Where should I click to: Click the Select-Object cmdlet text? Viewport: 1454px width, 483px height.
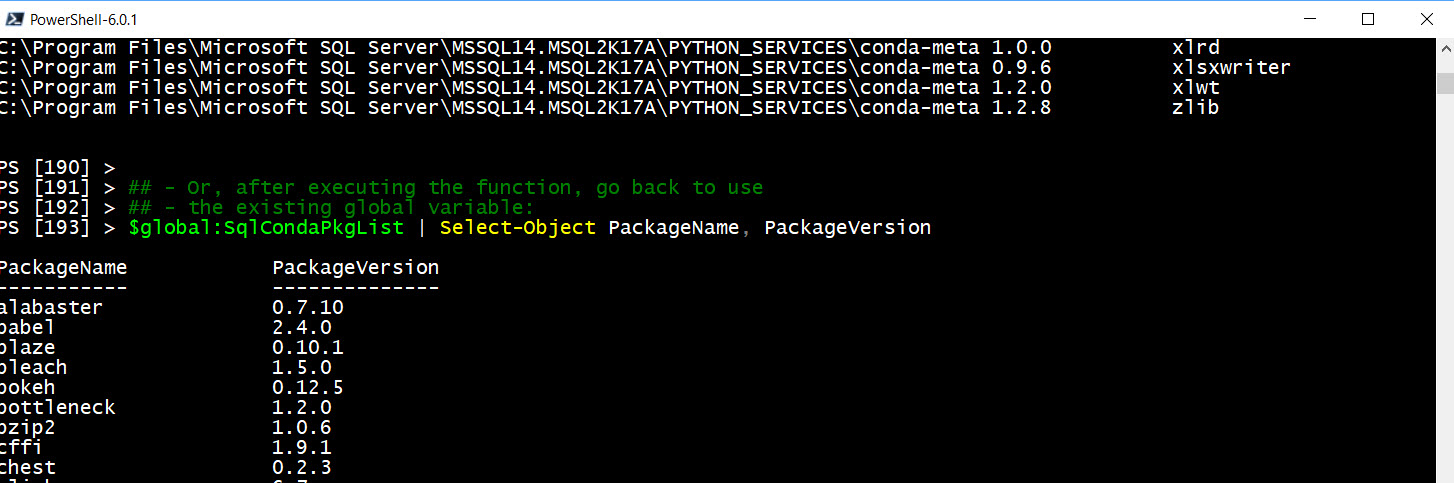517,228
